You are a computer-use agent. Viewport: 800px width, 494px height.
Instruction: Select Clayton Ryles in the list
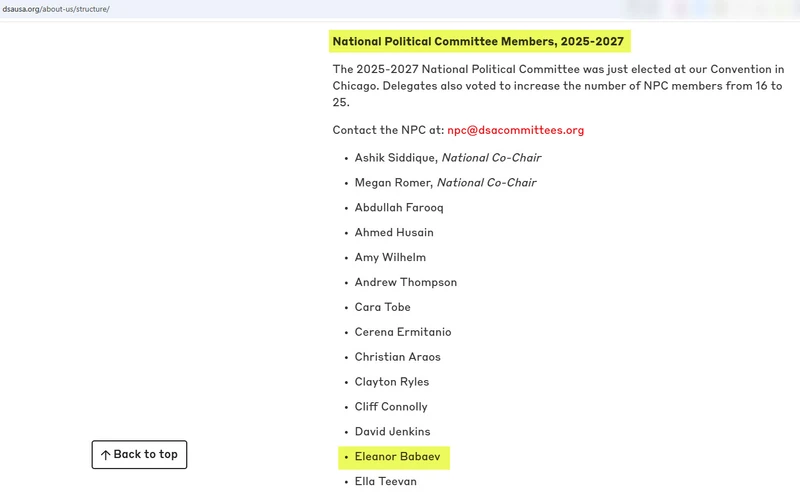391,382
